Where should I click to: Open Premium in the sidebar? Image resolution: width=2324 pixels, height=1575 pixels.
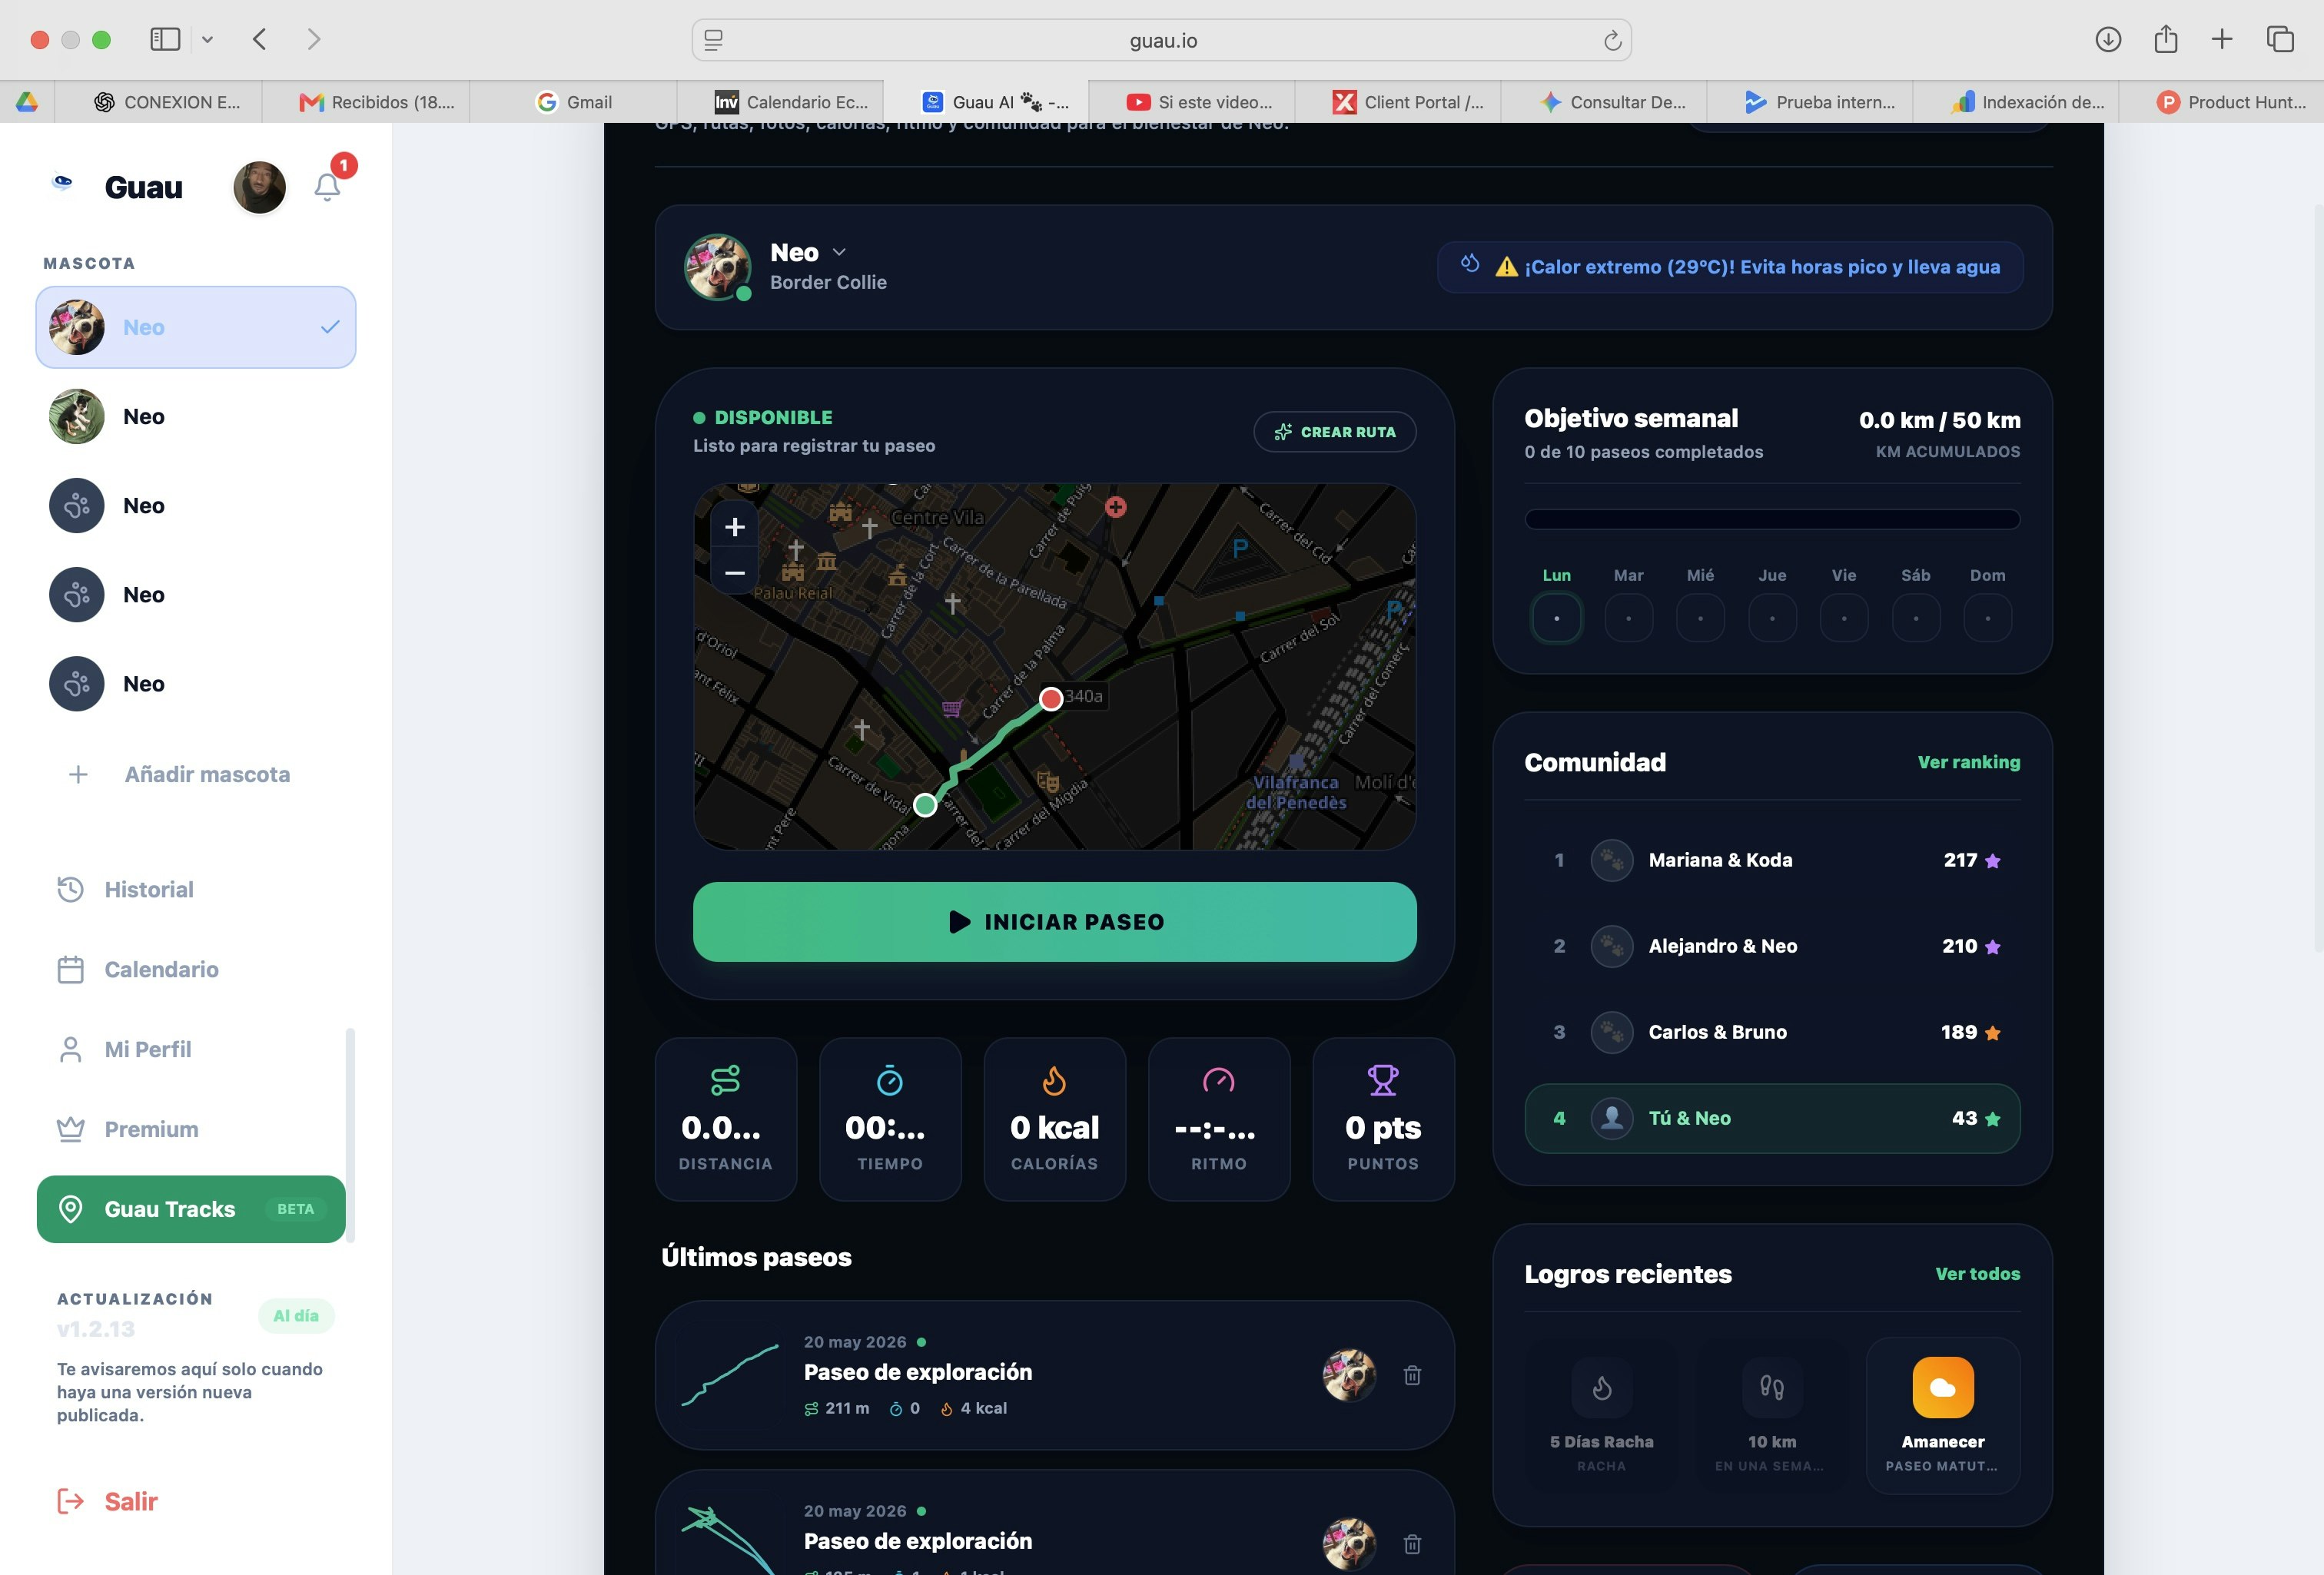[x=128, y=1129]
